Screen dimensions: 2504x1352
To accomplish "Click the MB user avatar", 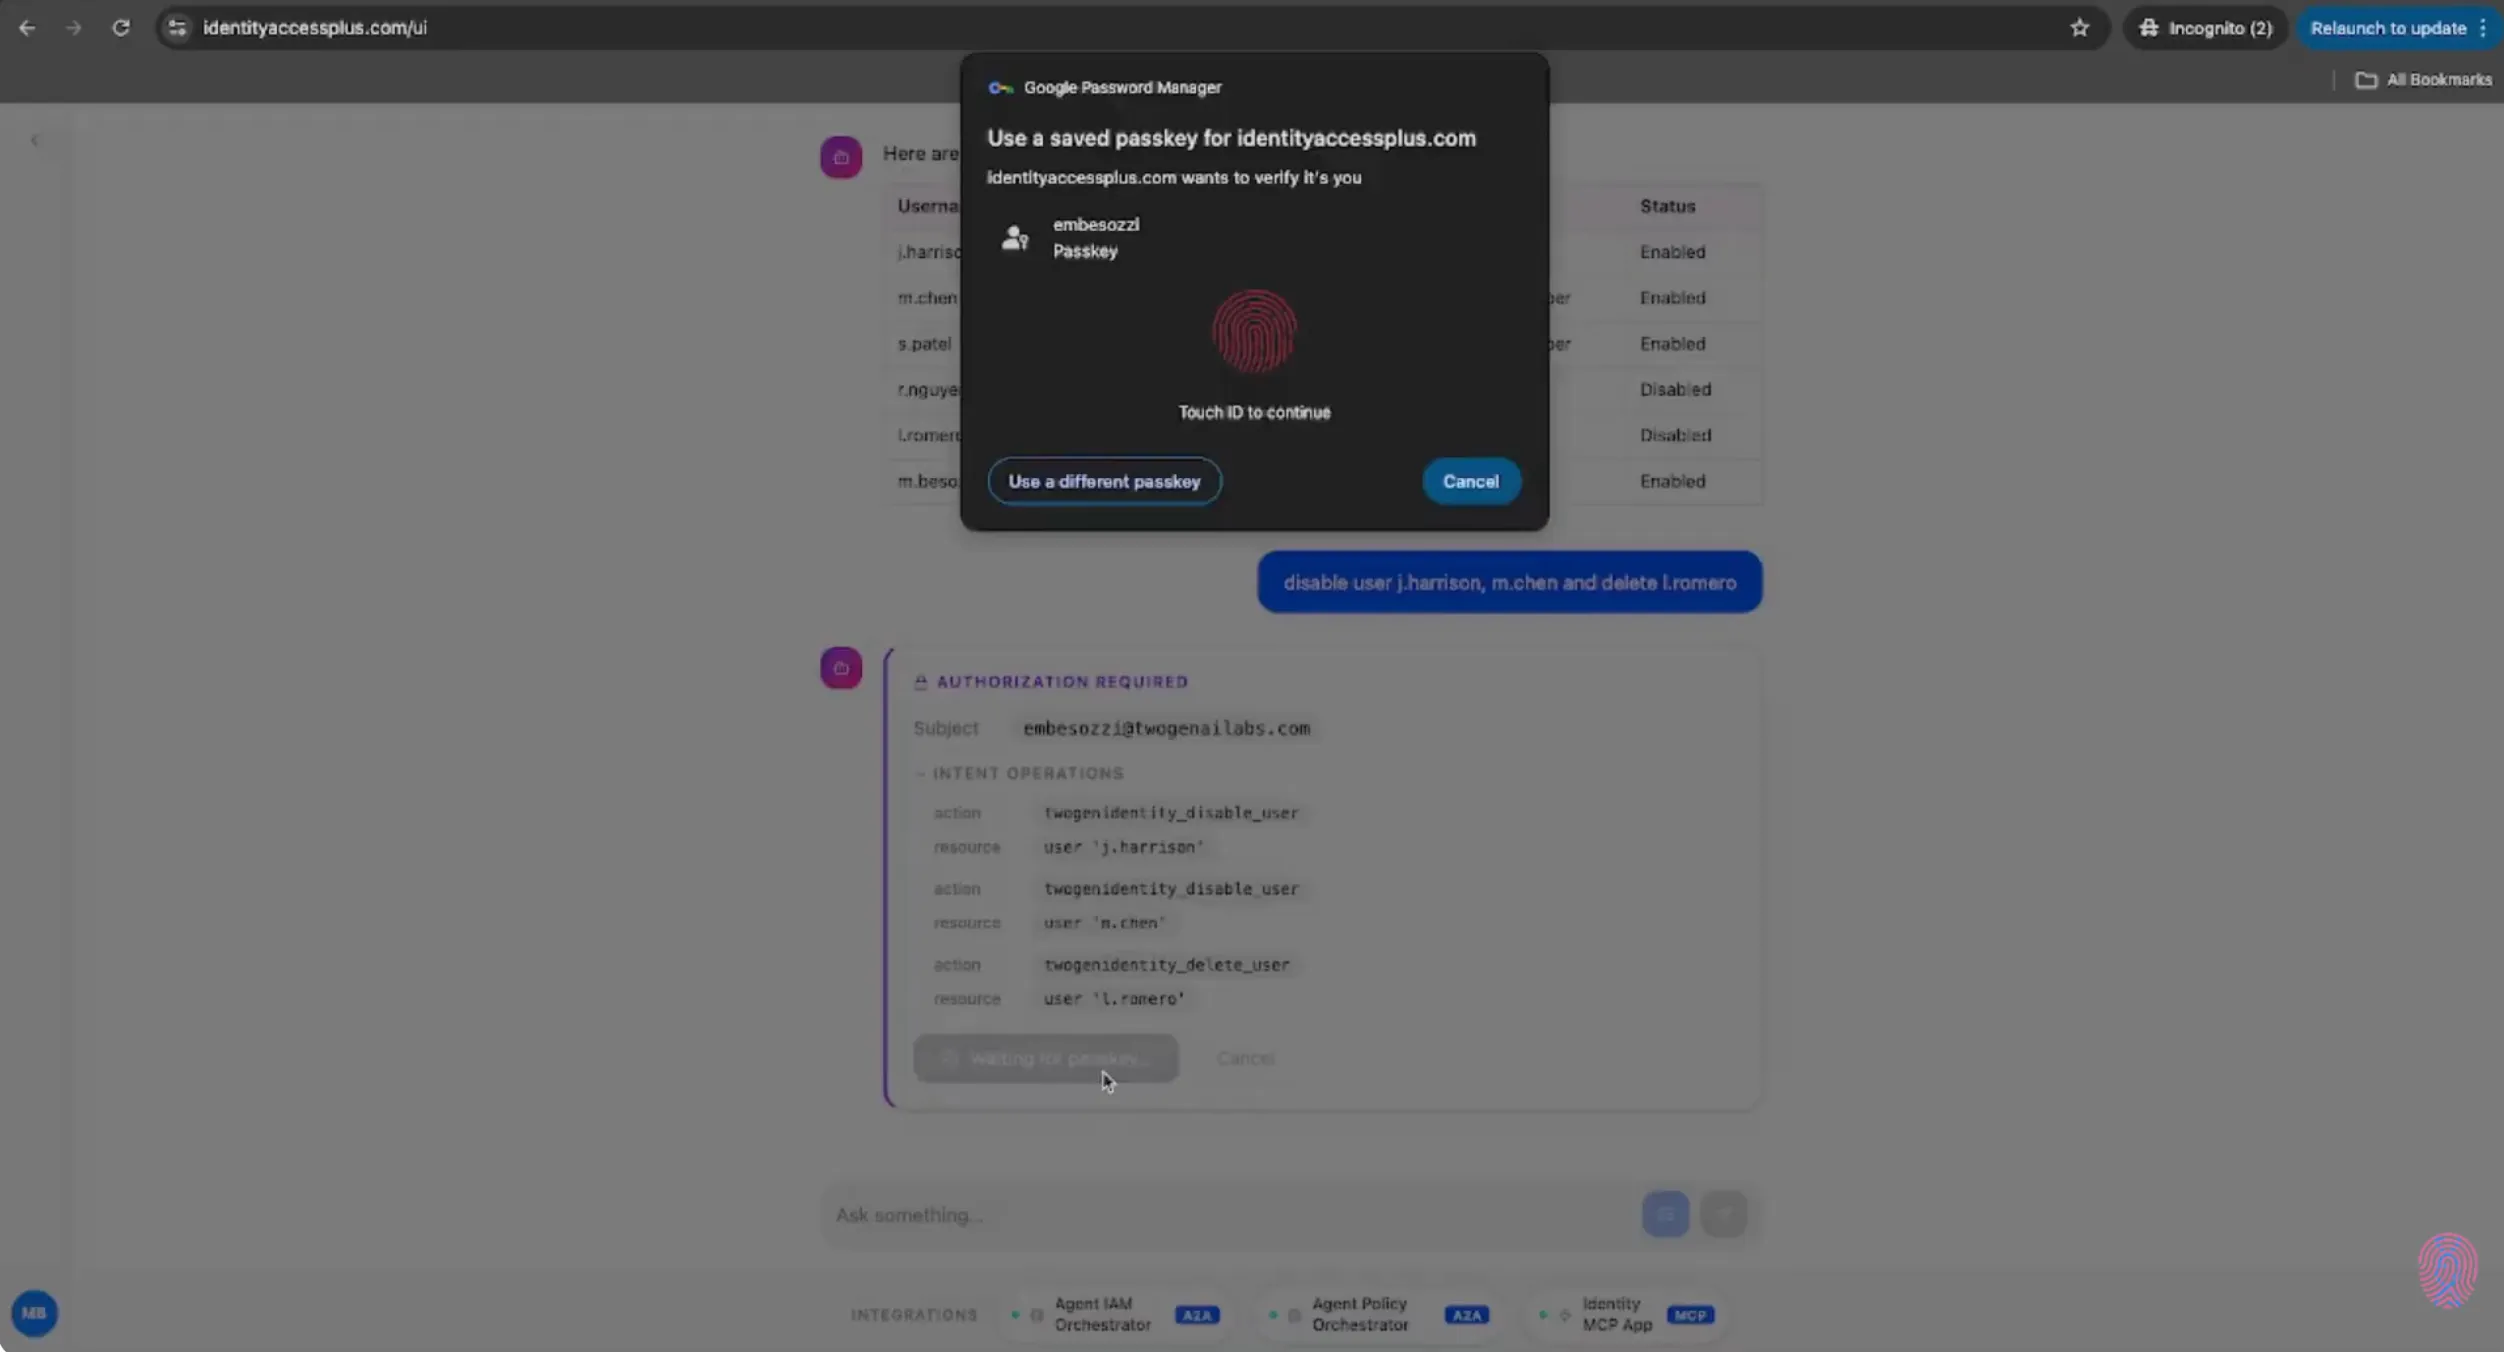I will [34, 1313].
